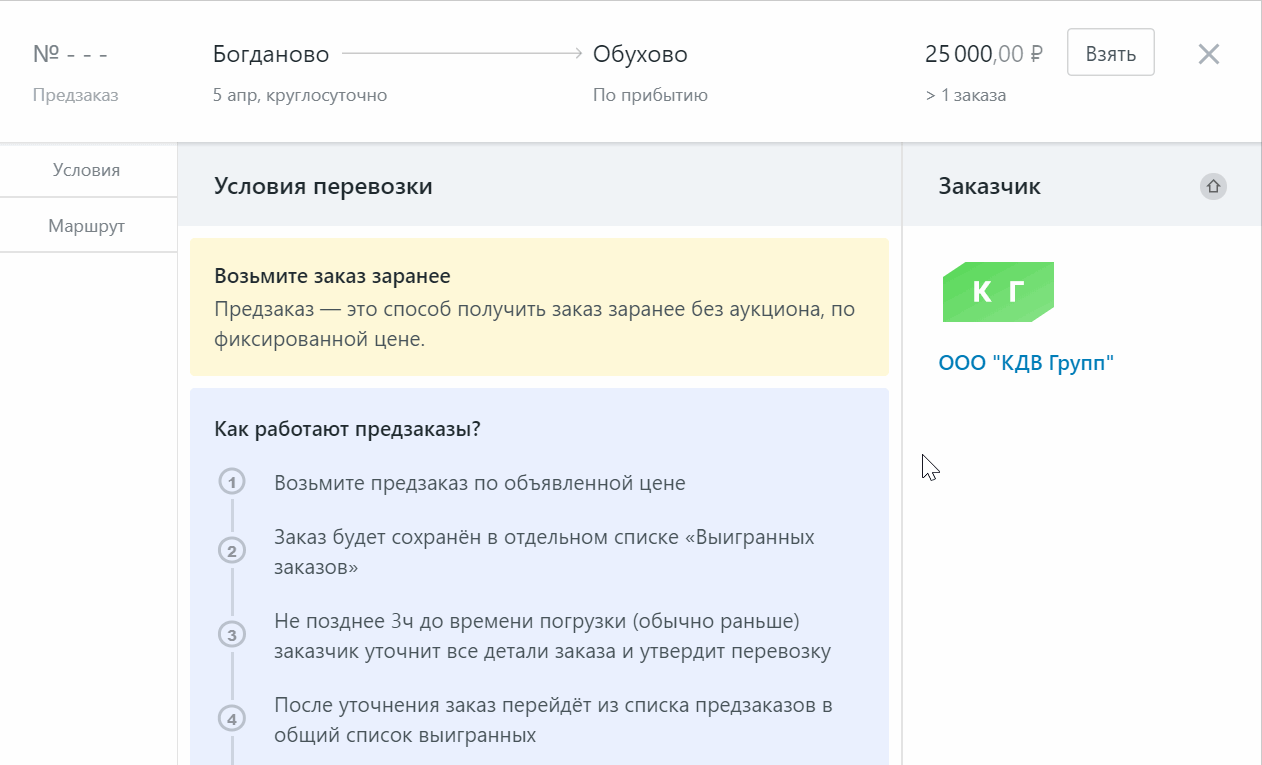
Task: Click the yellow "Возьмите заказ заранее" notice
Action: point(539,307)
